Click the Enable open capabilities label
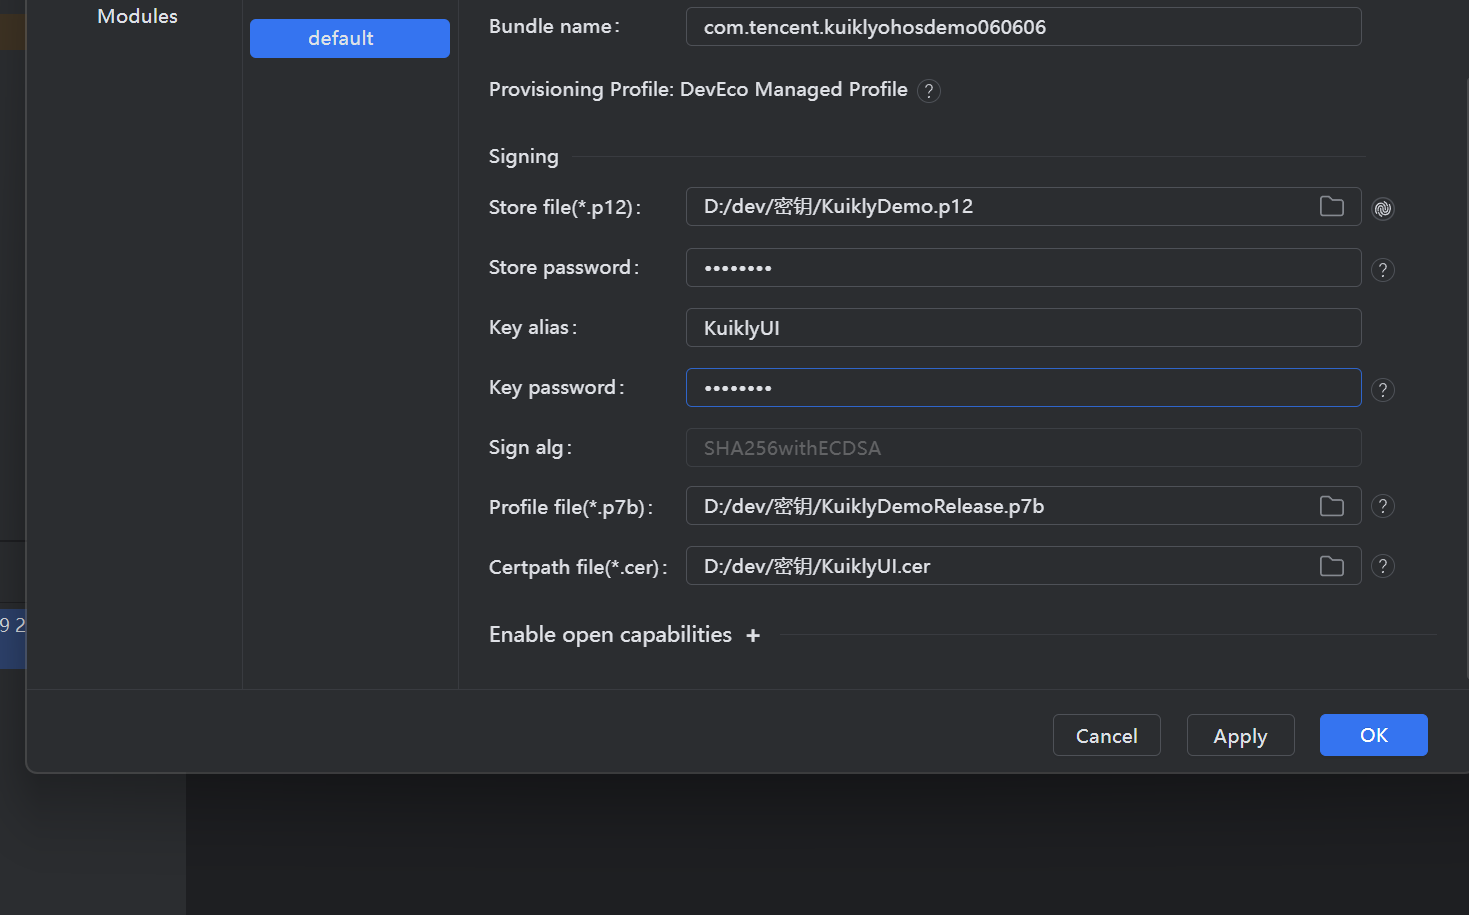 point(610,635)
